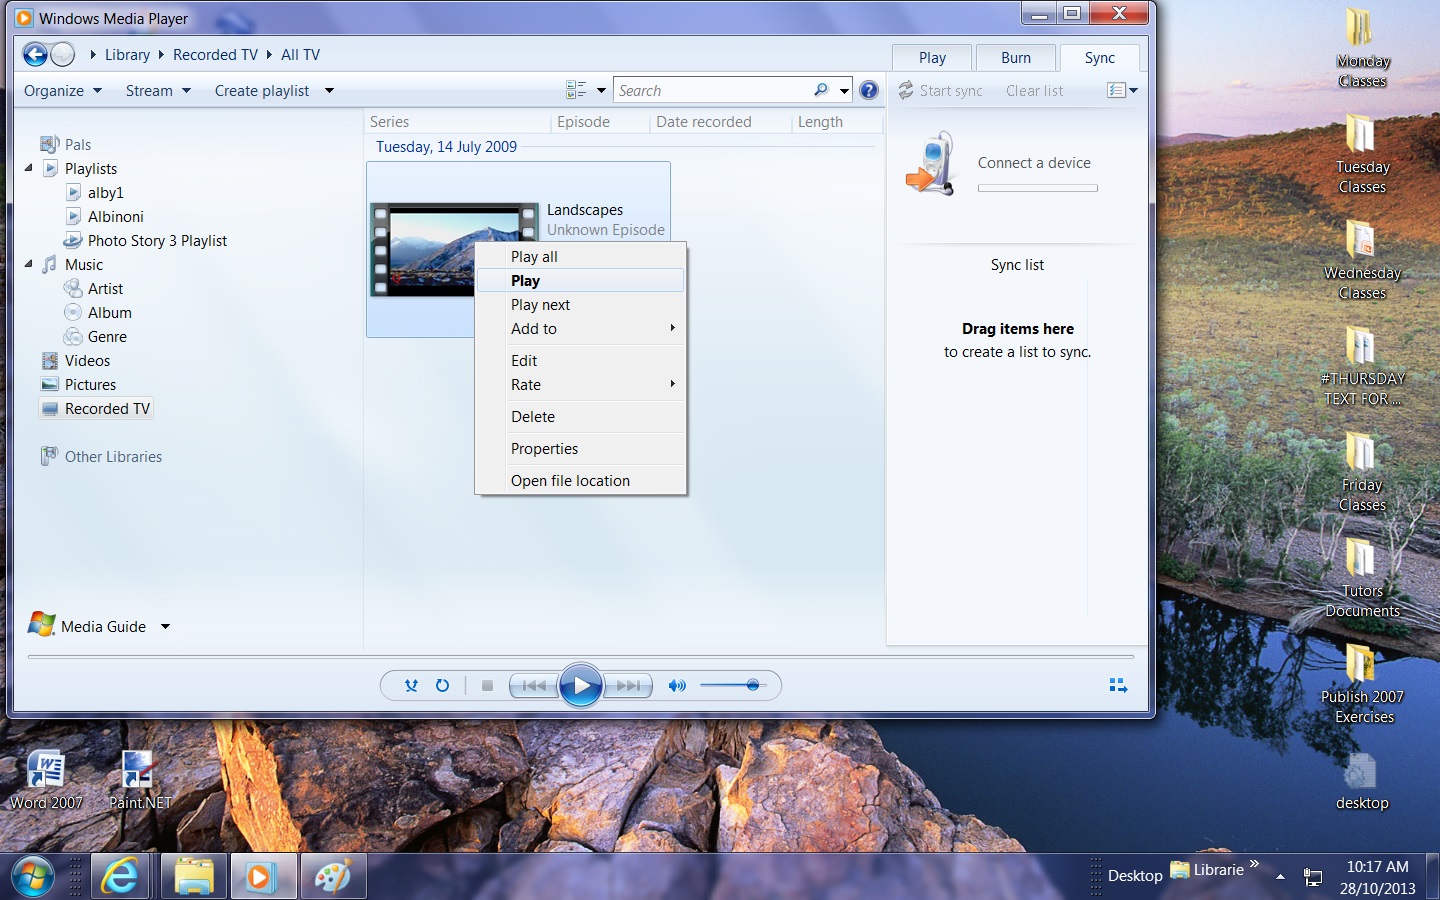Image resolution: width=1440 pixels, height=900 pixels.
Task: Choose Edit from the context menu
Action: (581, 360)
